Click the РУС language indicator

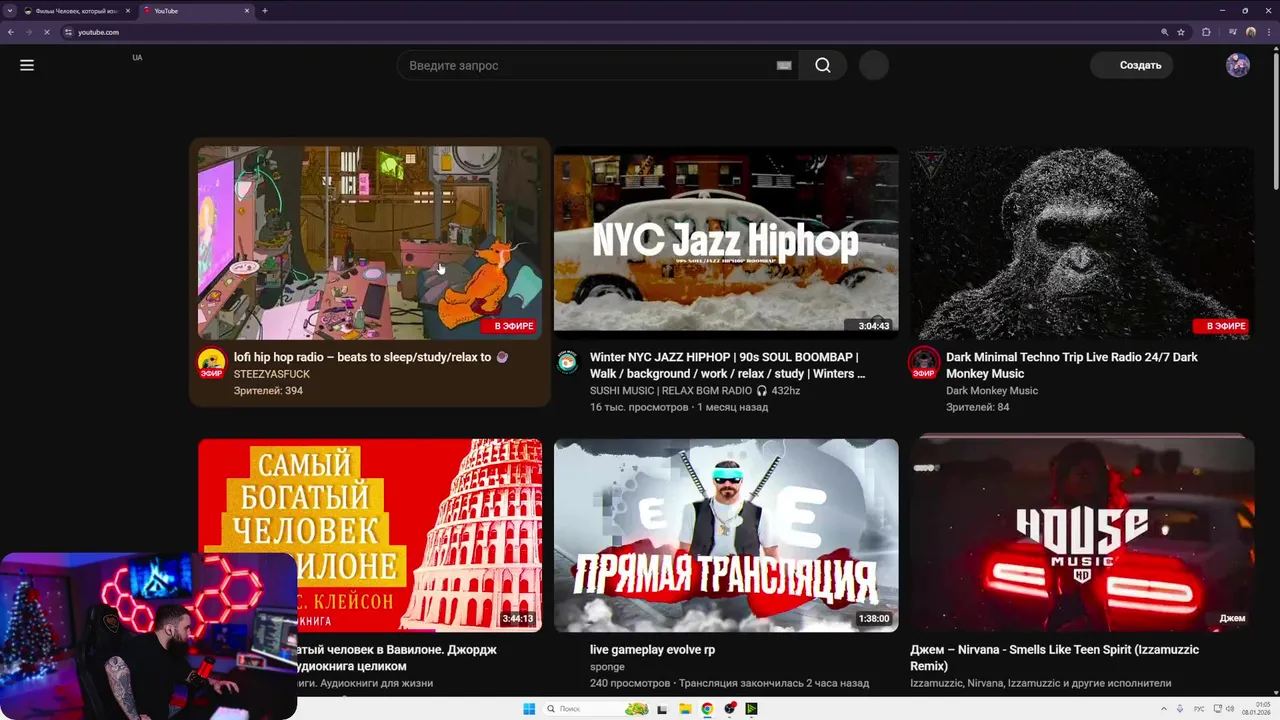1199,709
